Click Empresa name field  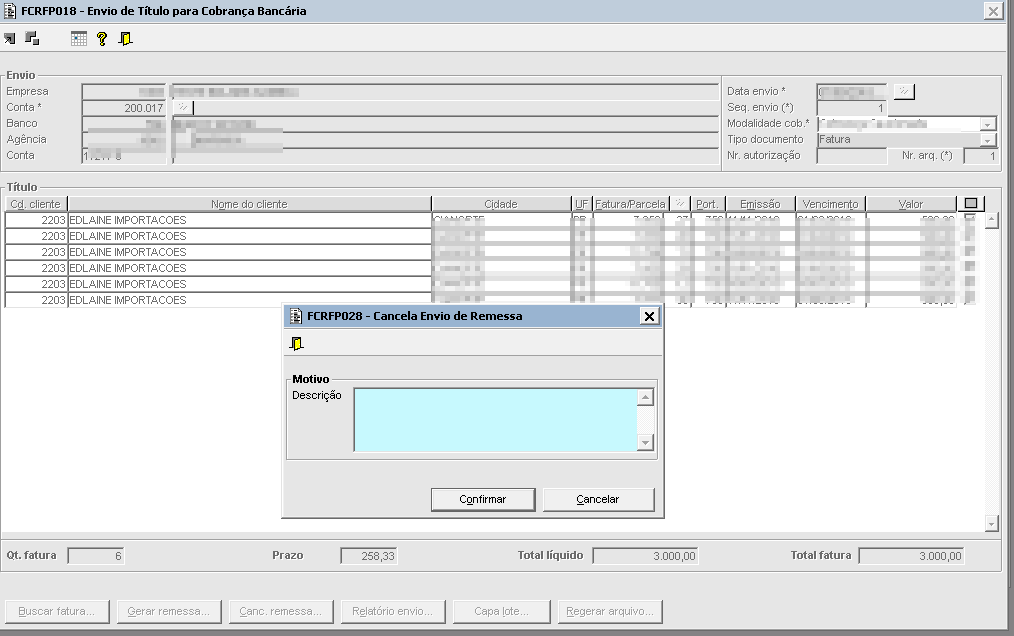[x=445, y=92]
